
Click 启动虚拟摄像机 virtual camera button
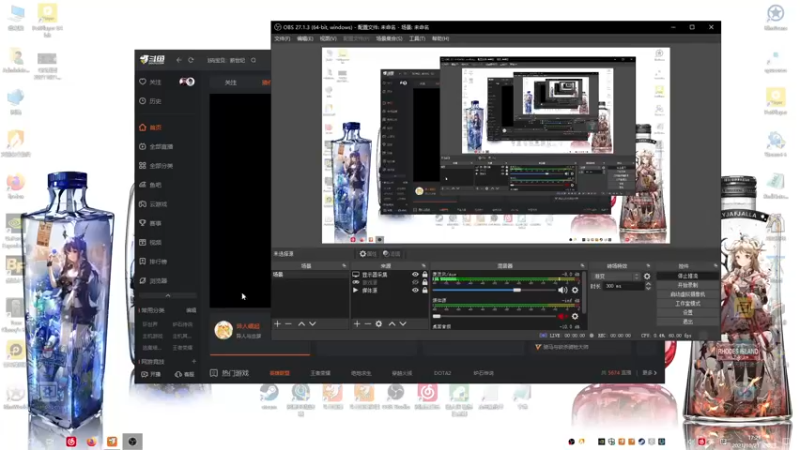coord(687,294)
